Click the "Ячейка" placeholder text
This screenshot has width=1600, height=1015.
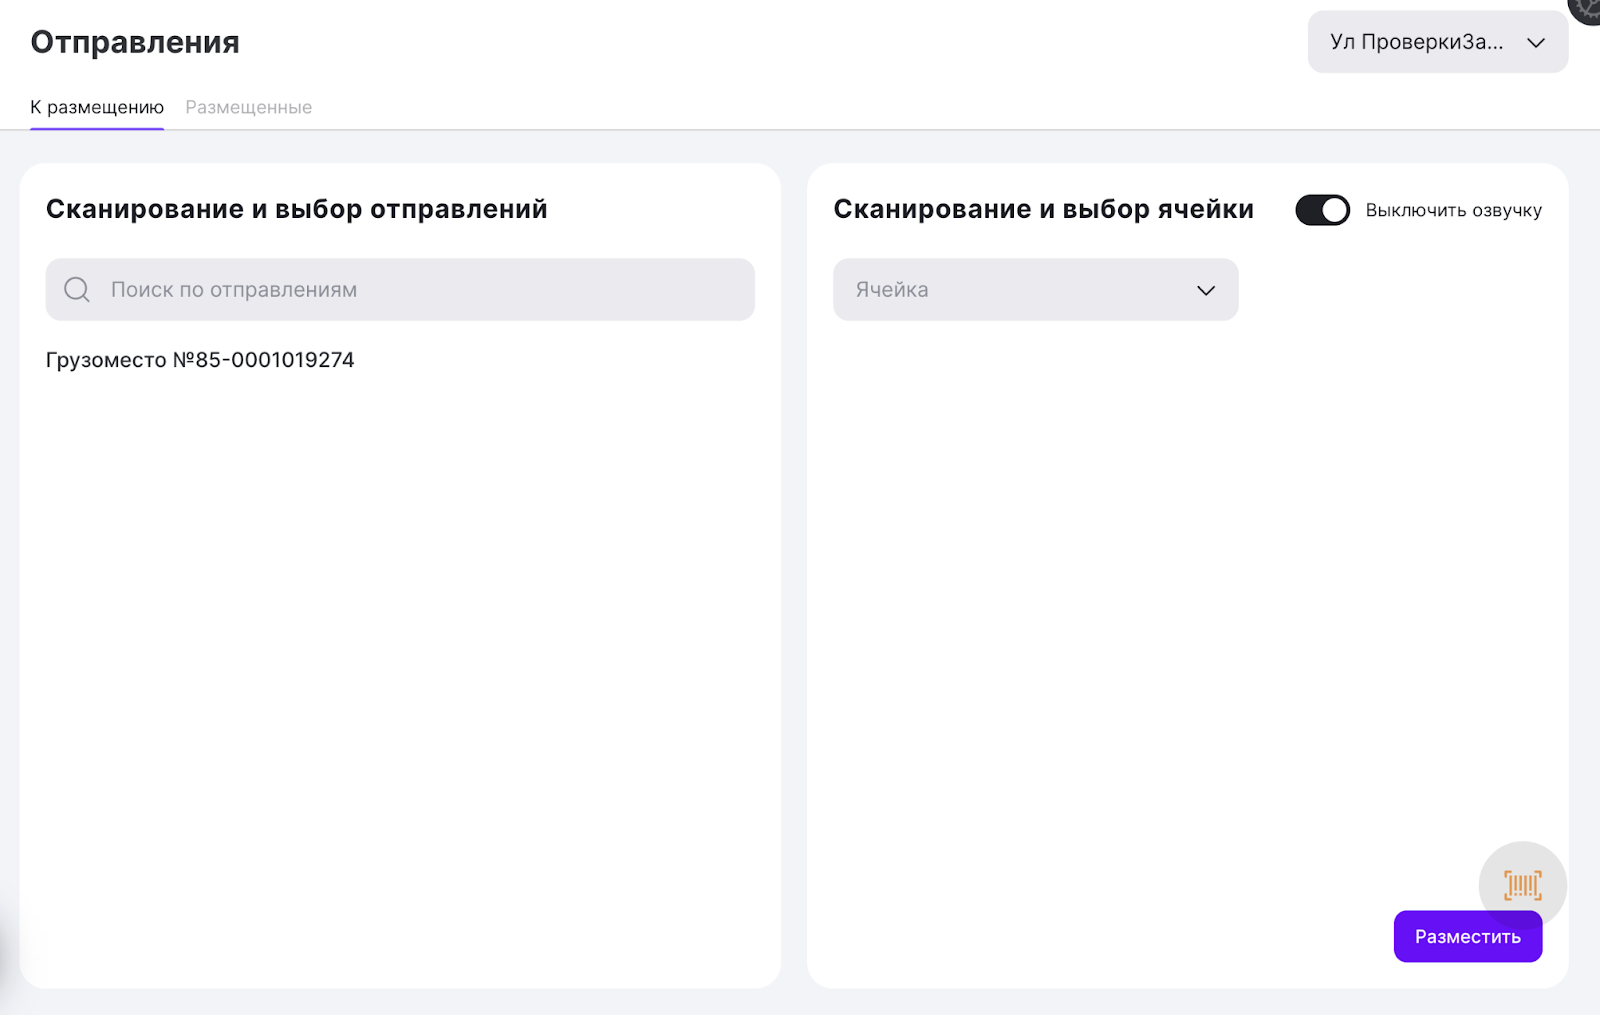click(892, 290)
